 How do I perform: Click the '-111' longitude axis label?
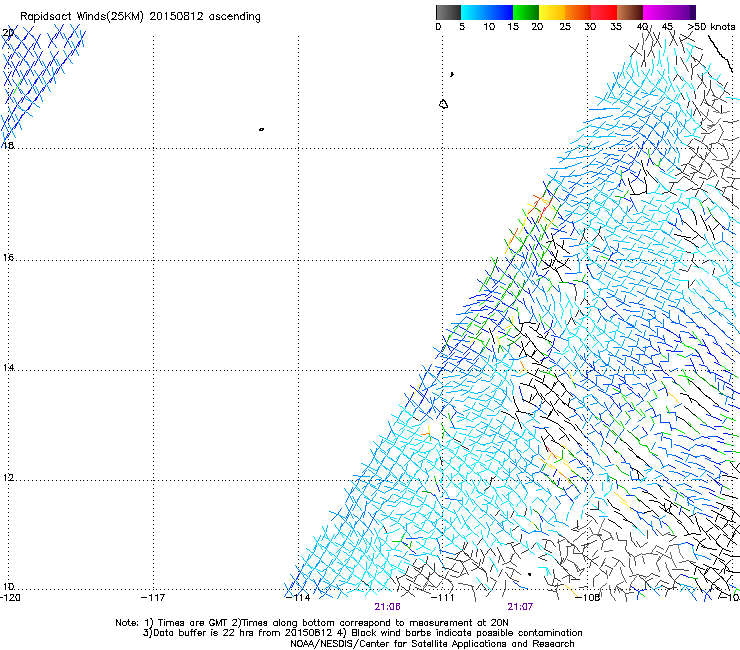pyautogui.click(x=443, y=597)
